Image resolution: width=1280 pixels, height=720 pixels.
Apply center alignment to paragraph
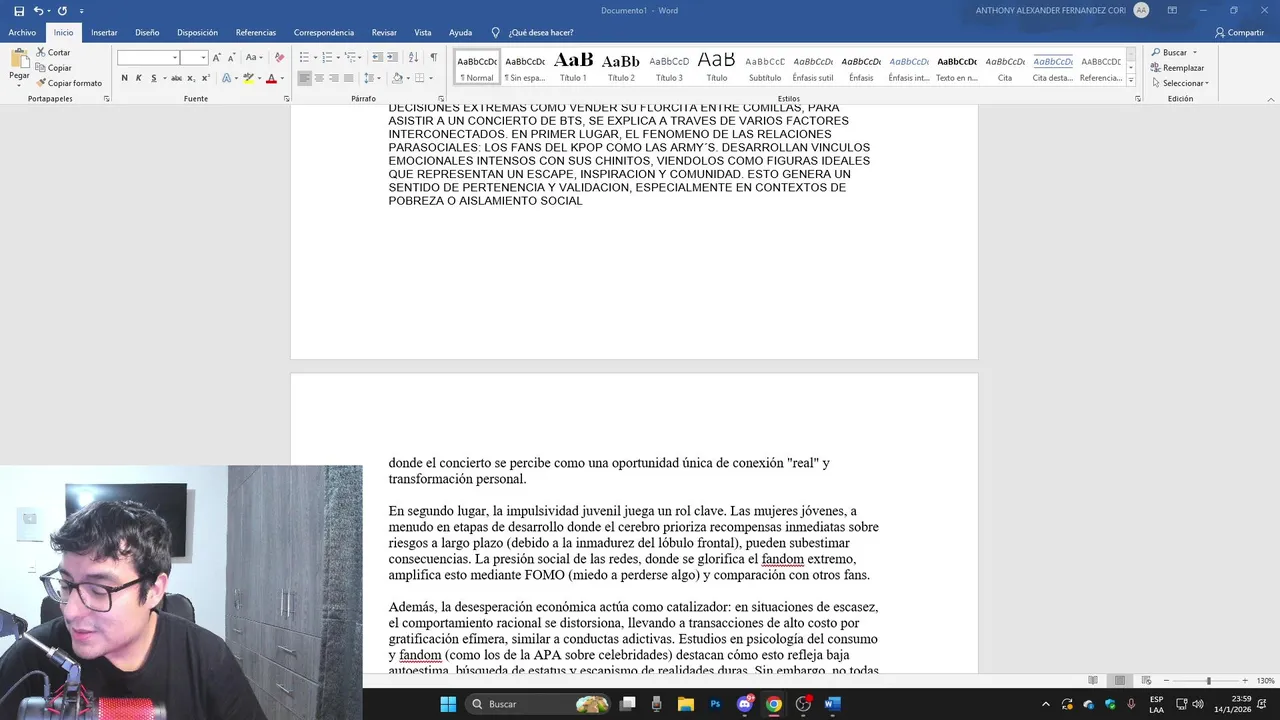pyautogui.click(x=319, y=78)
